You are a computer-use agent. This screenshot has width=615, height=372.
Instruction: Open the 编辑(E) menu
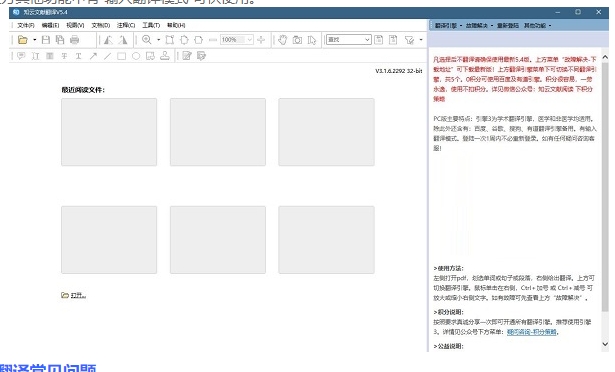50,25
